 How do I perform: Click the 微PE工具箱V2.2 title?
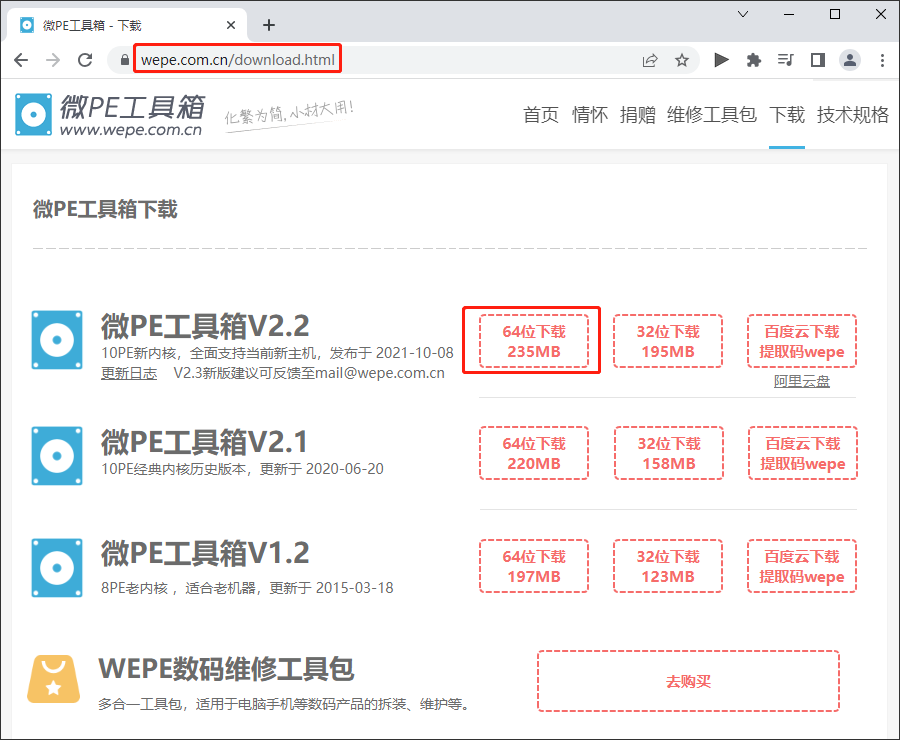tap(205, 326)
